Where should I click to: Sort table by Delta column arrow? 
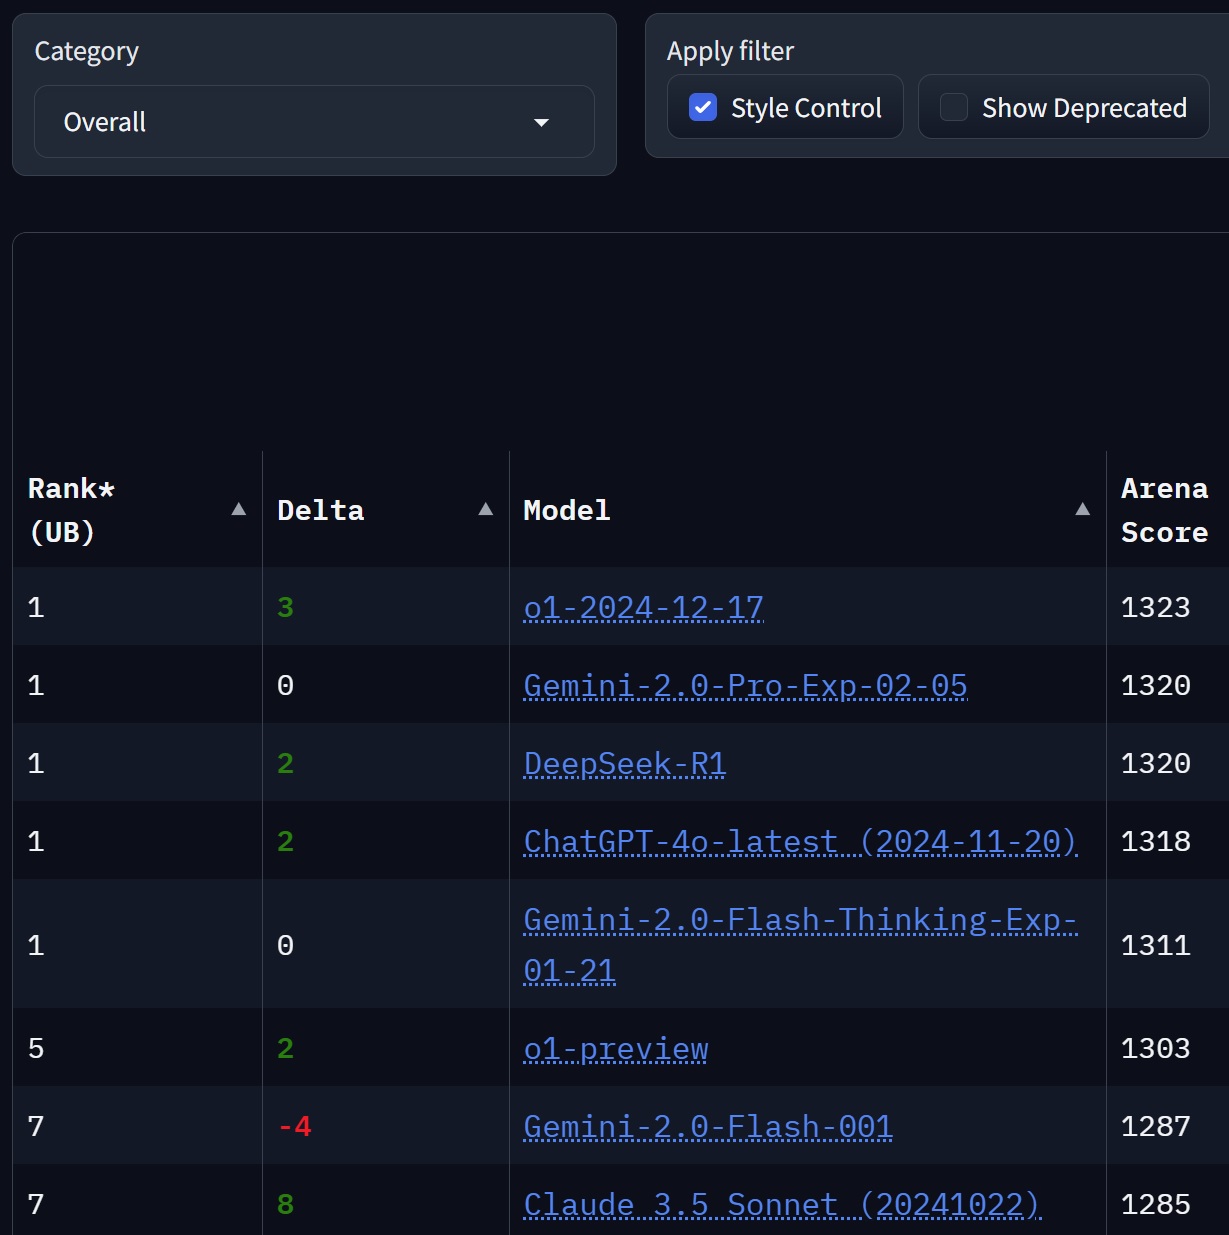(x=485, y=509)
